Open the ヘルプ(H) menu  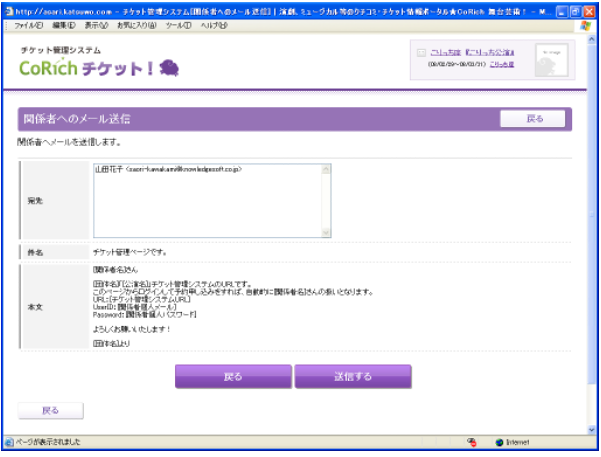click(x=214, y=25)
